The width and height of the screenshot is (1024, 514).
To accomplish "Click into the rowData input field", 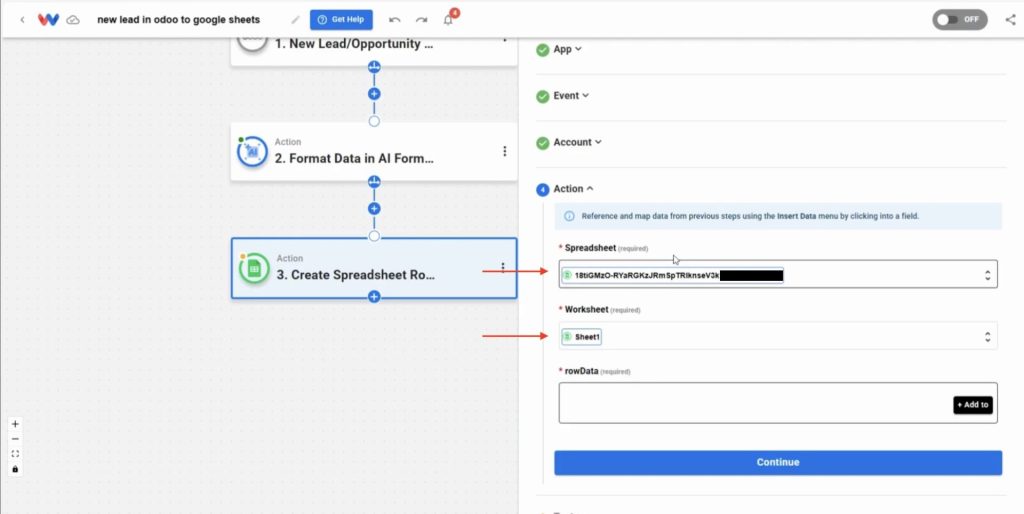I will 778,403.
